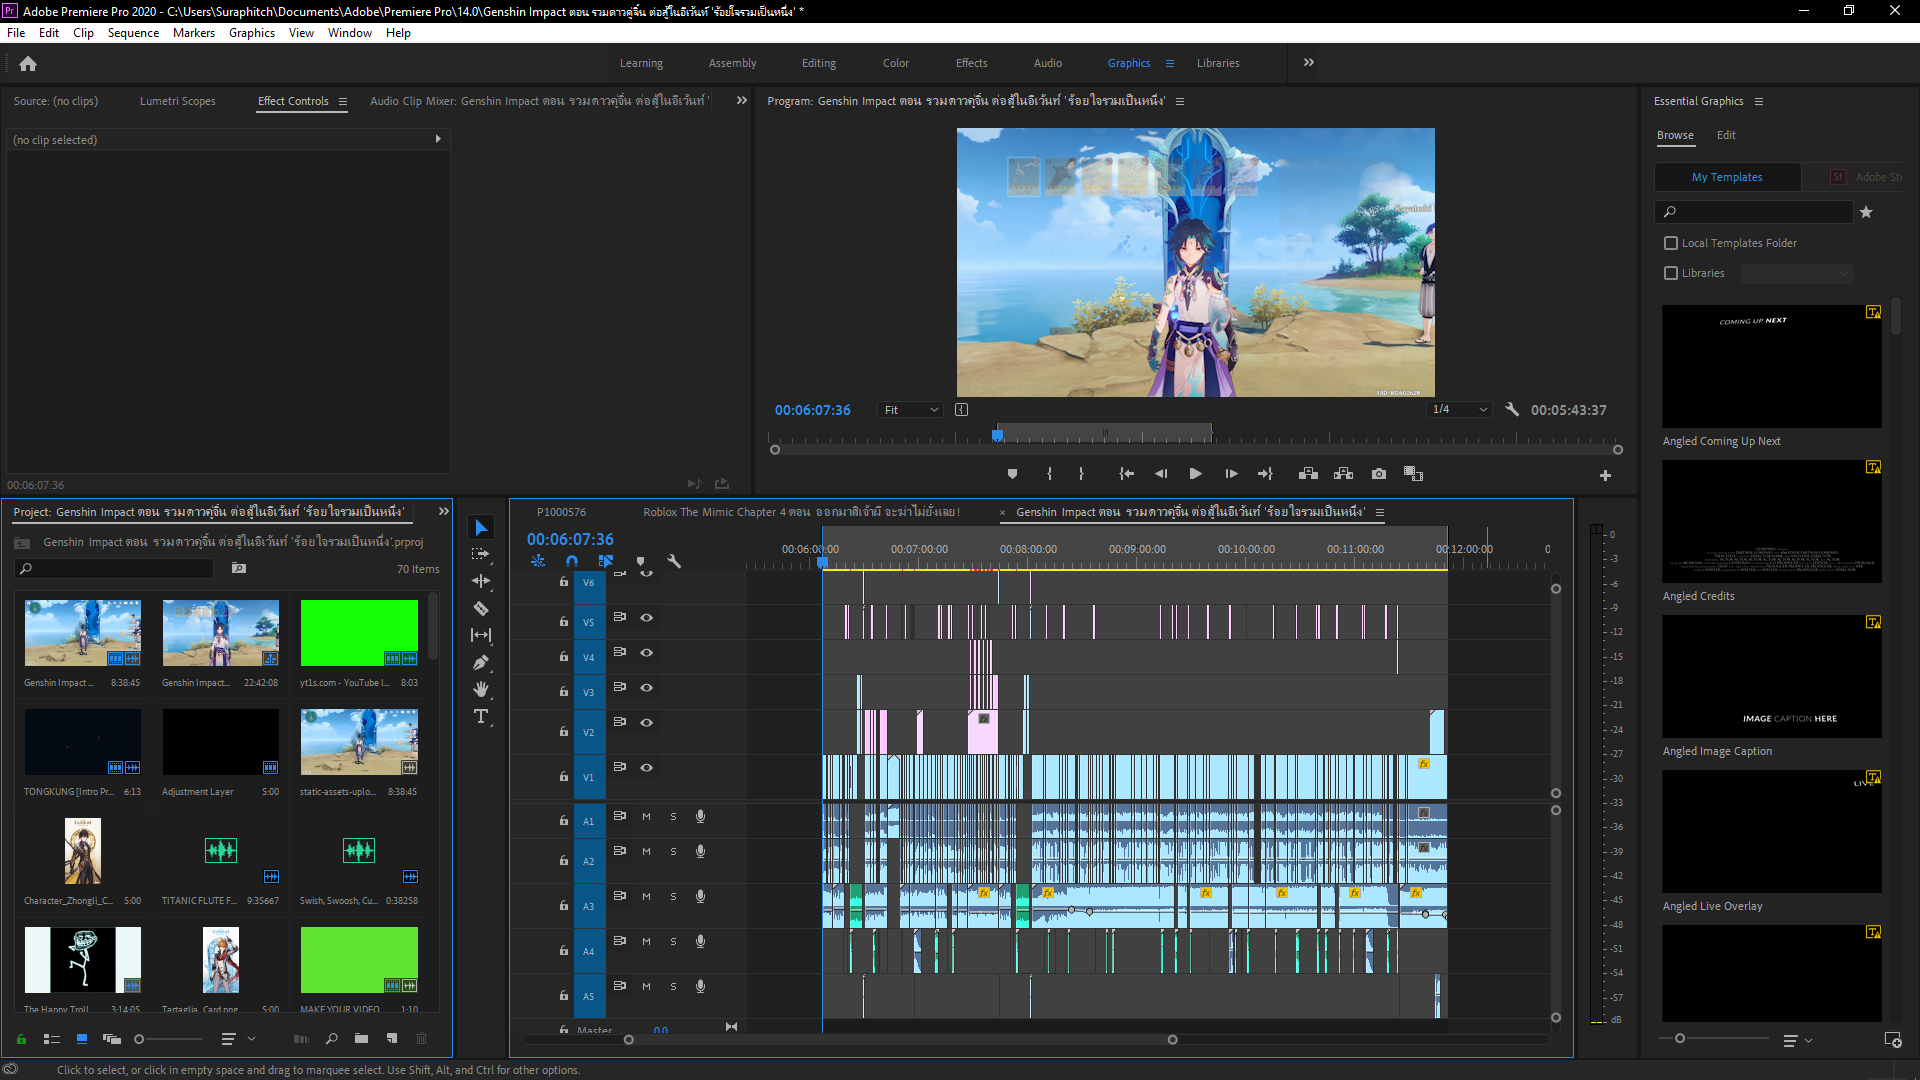
Task: Create new bin in Project panel
Action: tap(361, 1039)
